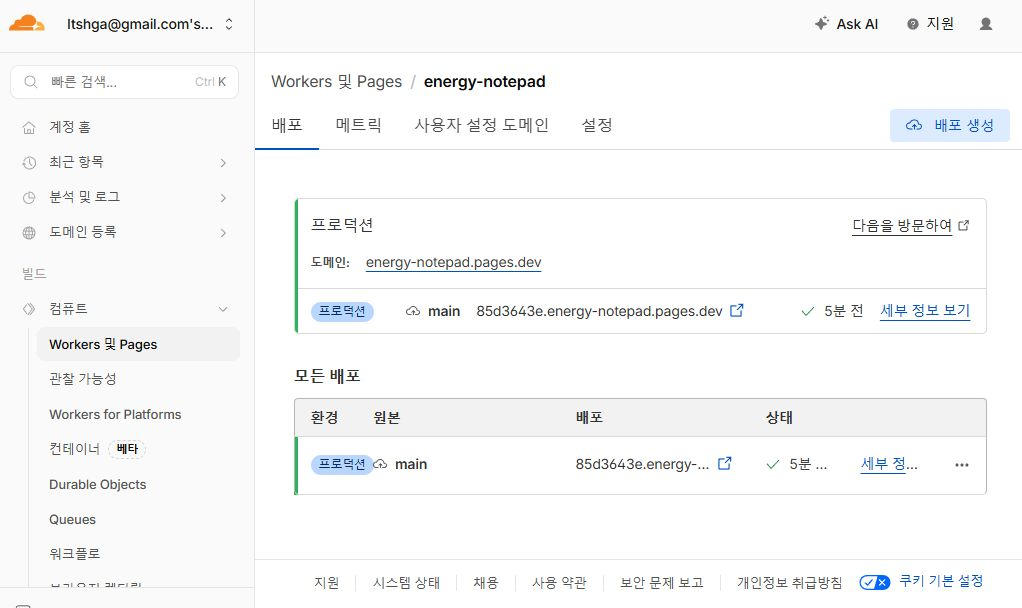Viewport: 1022px width, 608px height.
Task: Click the 배포 생성 button
Action: (x=950, y=125)
